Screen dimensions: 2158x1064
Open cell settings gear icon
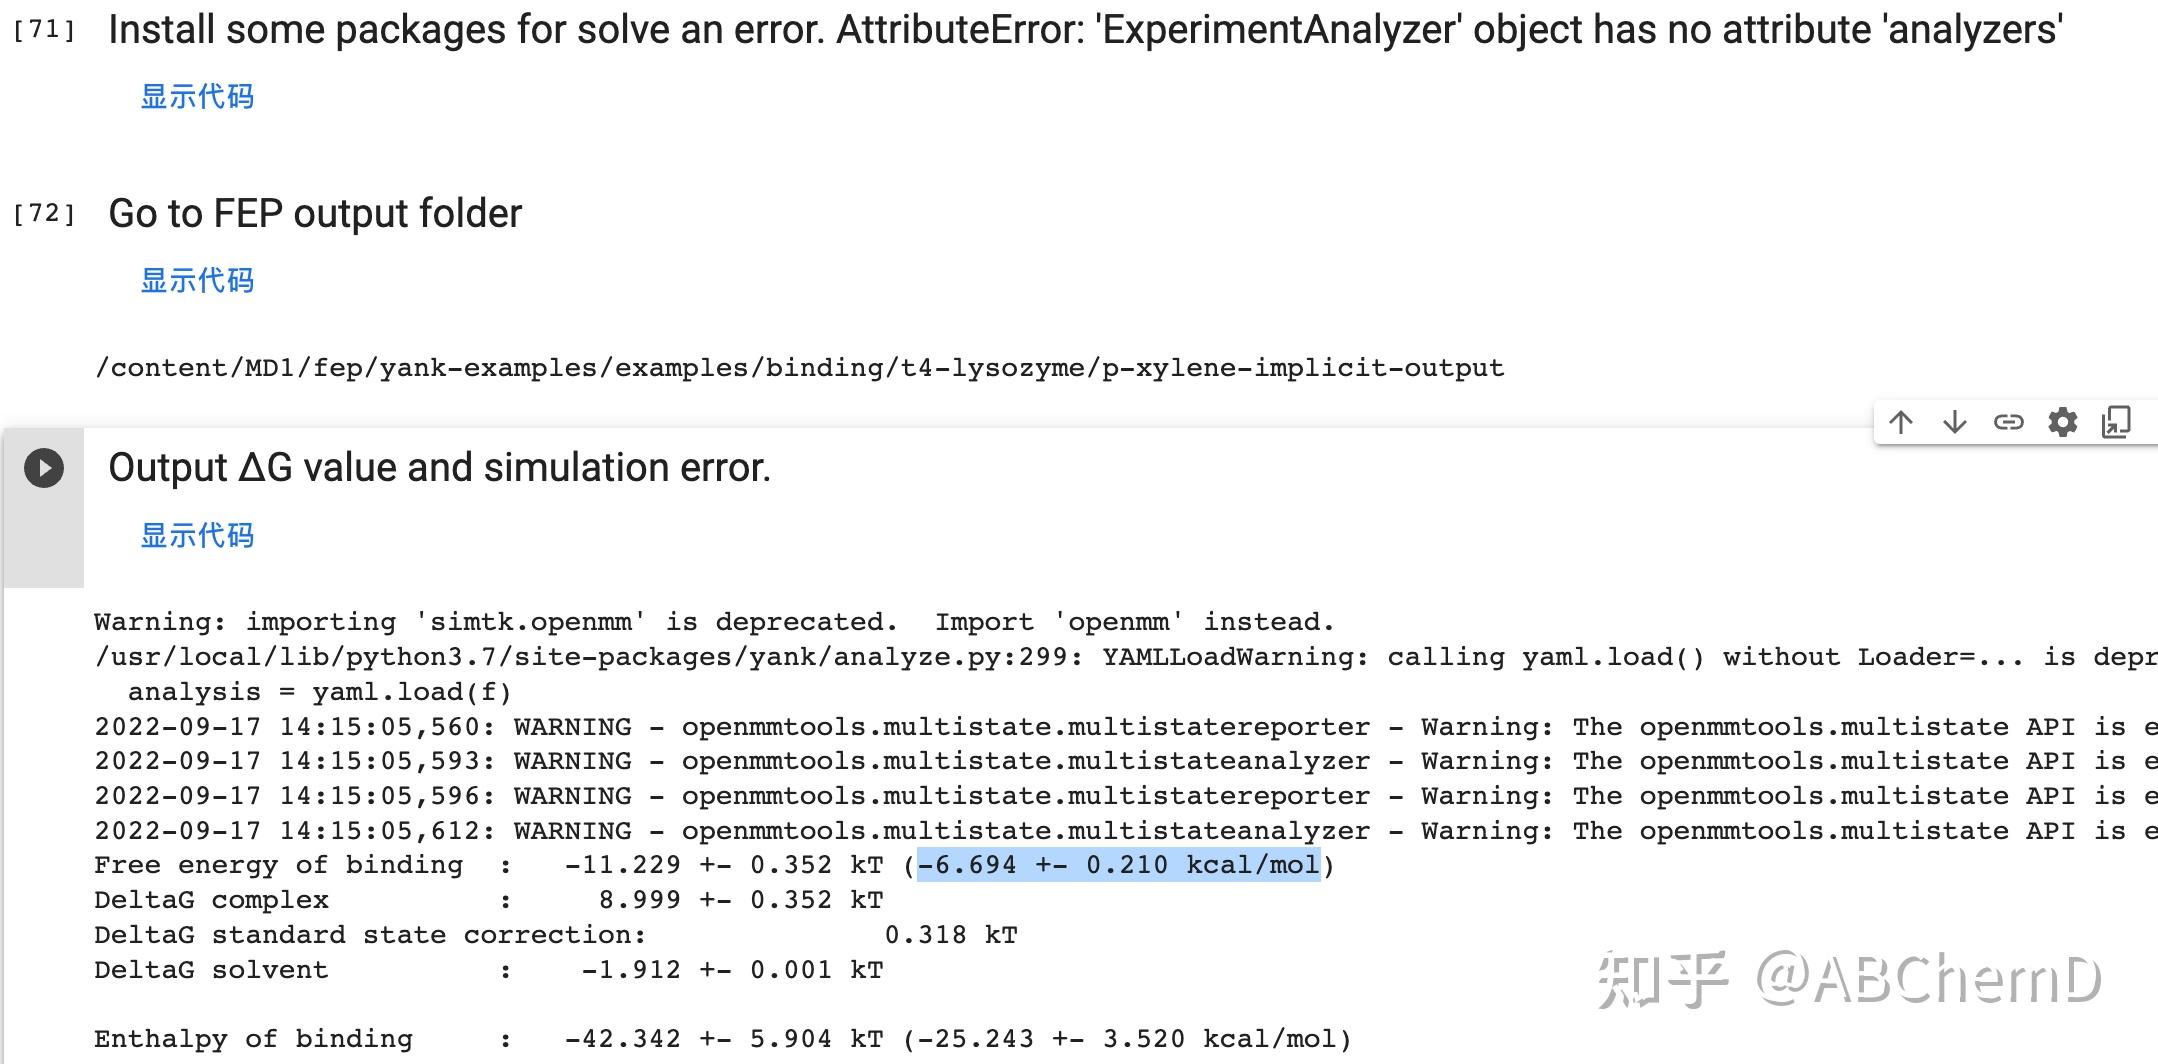click(2062, 422)
